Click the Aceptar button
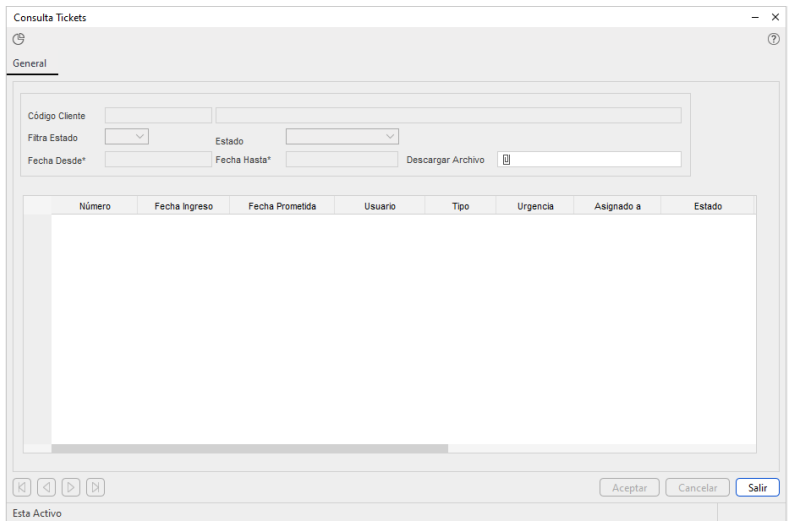Screen dimensions: 790x523 629,488
